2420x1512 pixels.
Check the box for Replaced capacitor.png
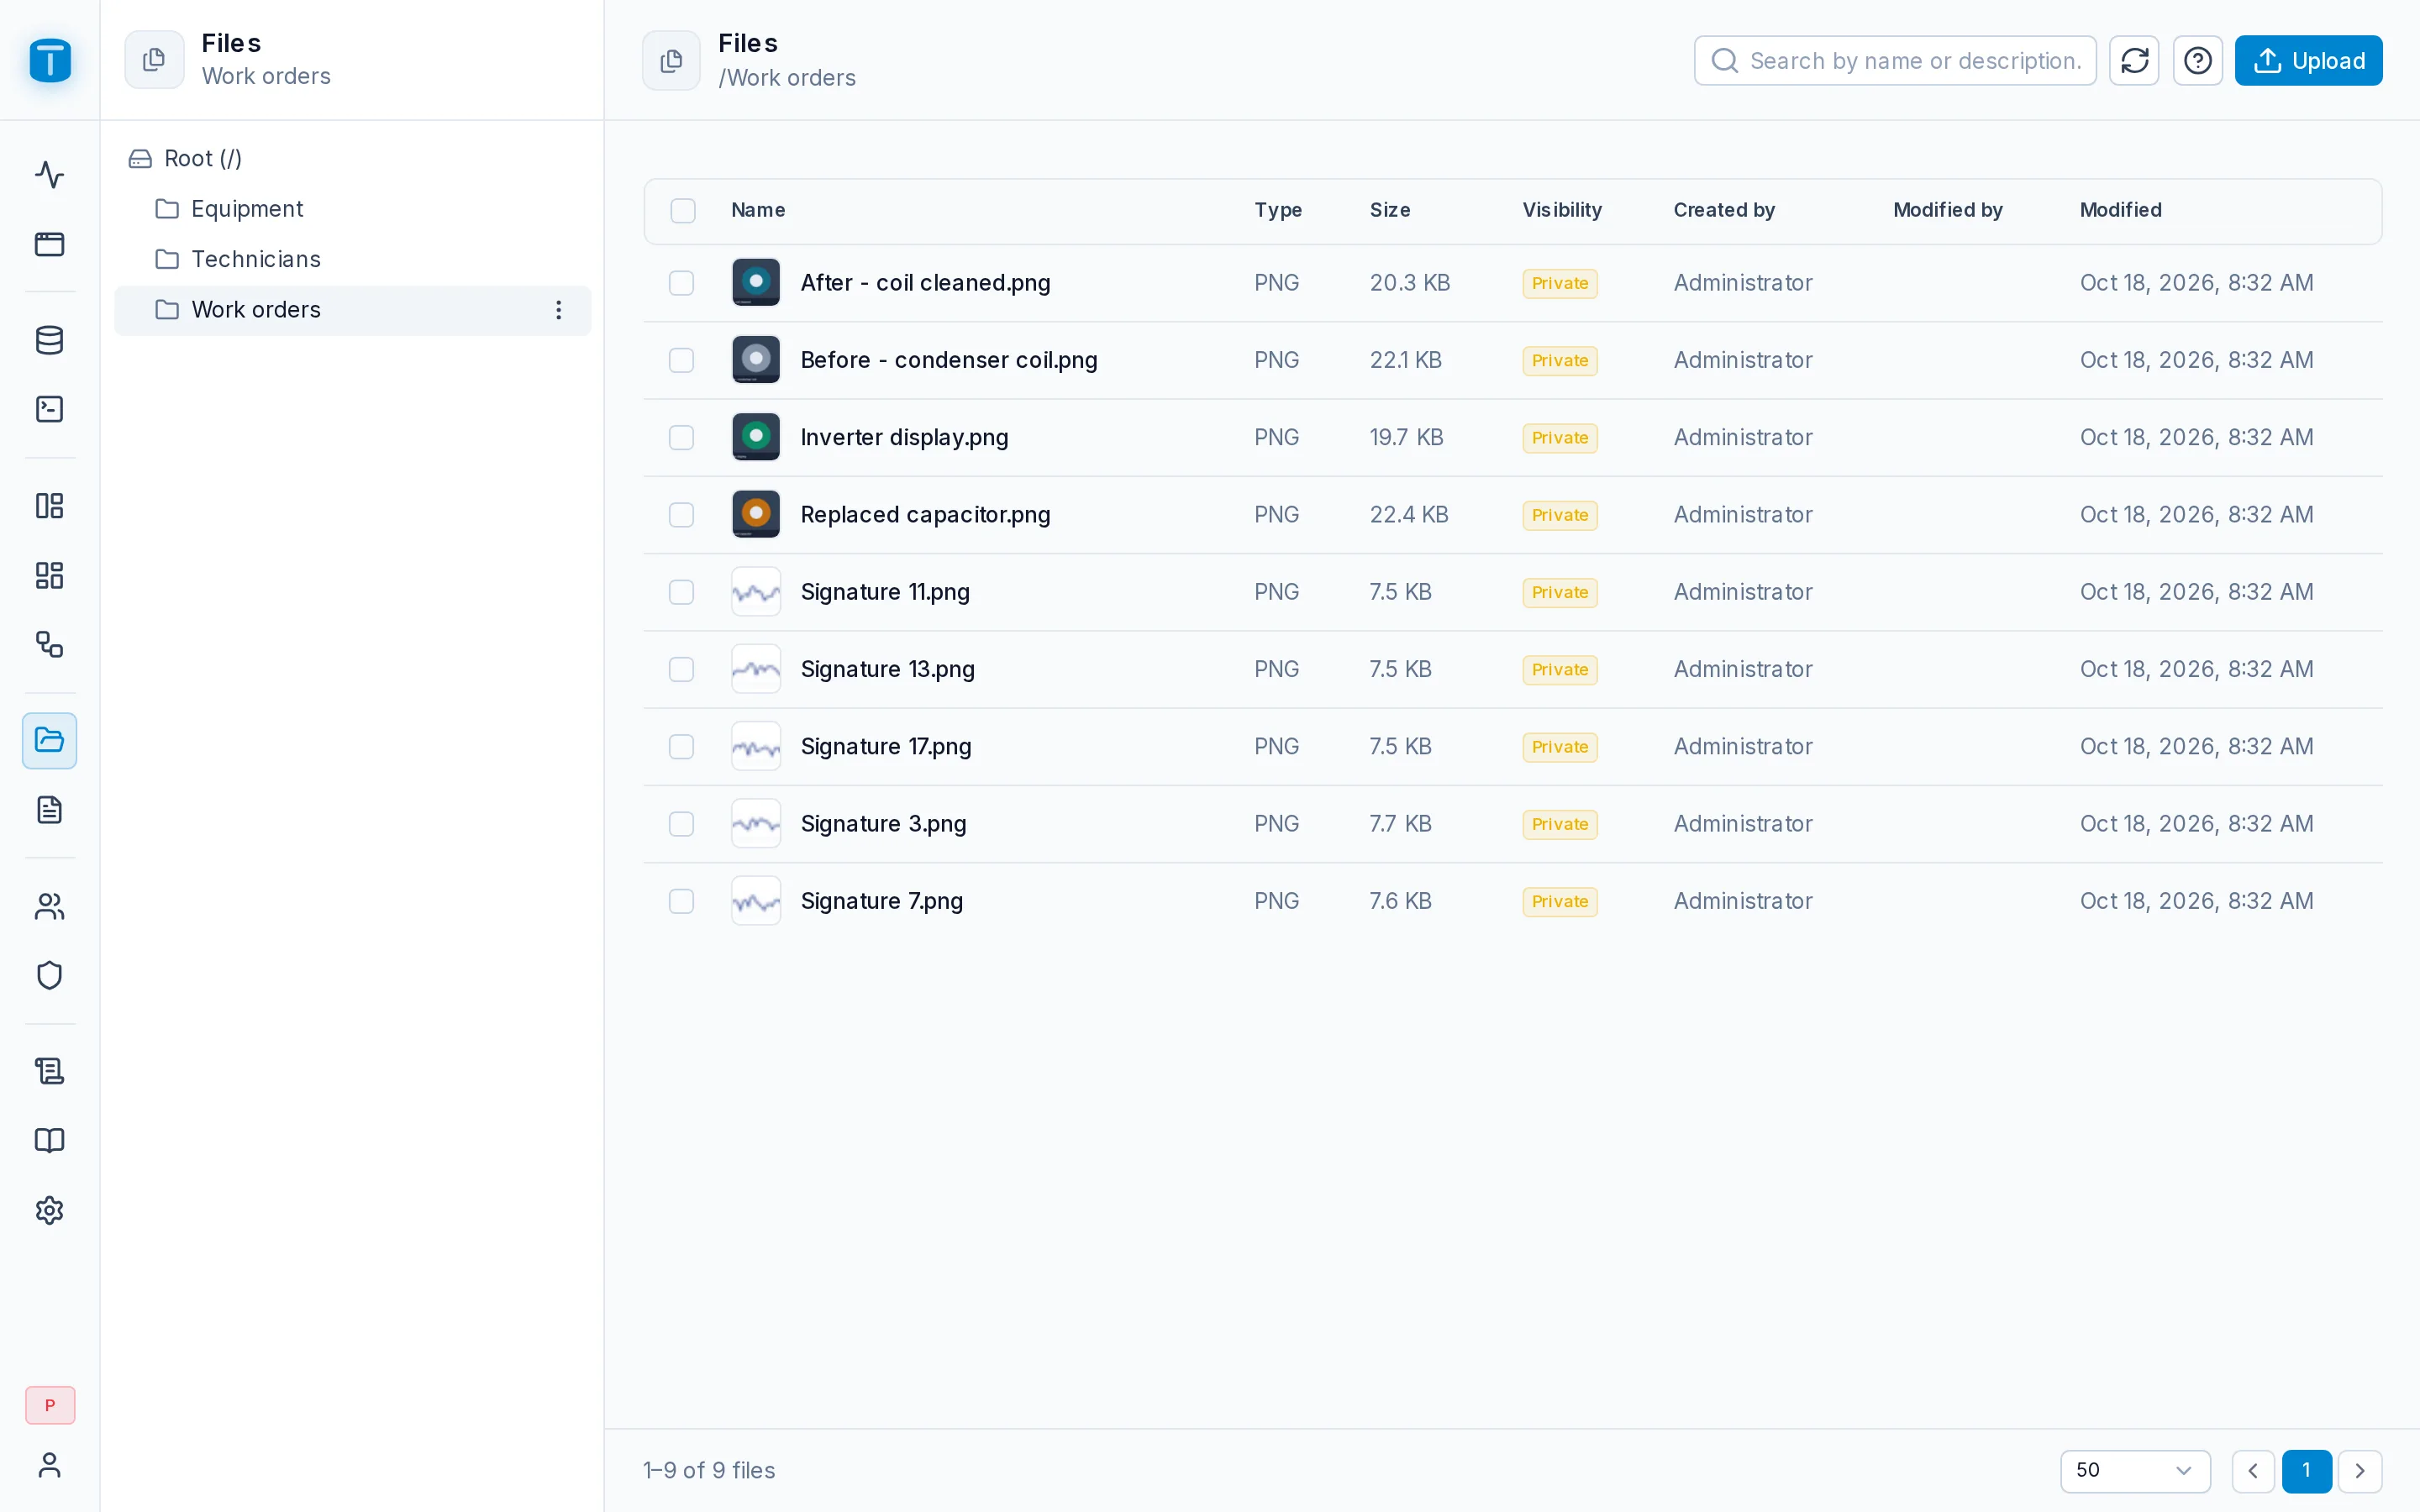tap(681, 515)
